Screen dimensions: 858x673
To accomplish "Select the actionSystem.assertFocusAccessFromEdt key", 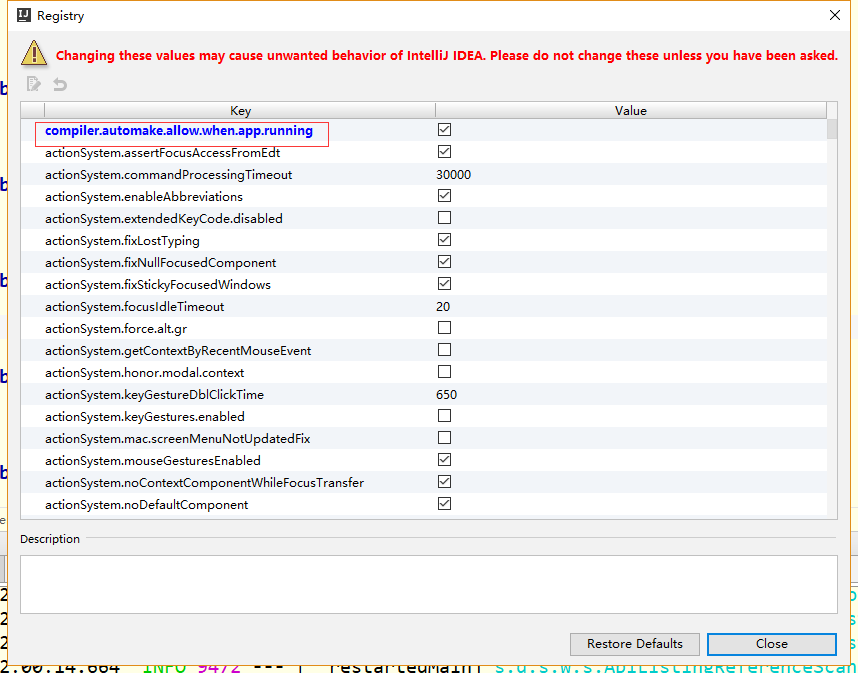I will click(163, 153).
